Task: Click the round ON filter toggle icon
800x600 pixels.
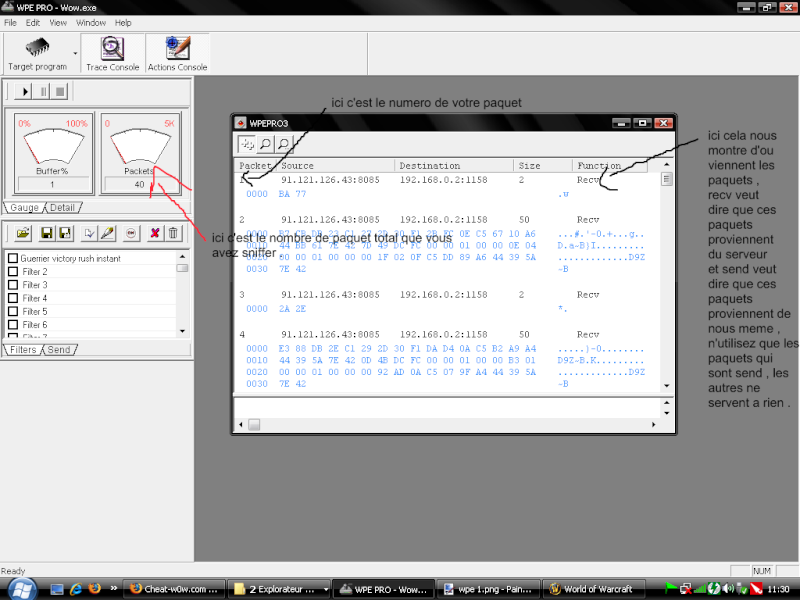Action: tap(131, 233)
